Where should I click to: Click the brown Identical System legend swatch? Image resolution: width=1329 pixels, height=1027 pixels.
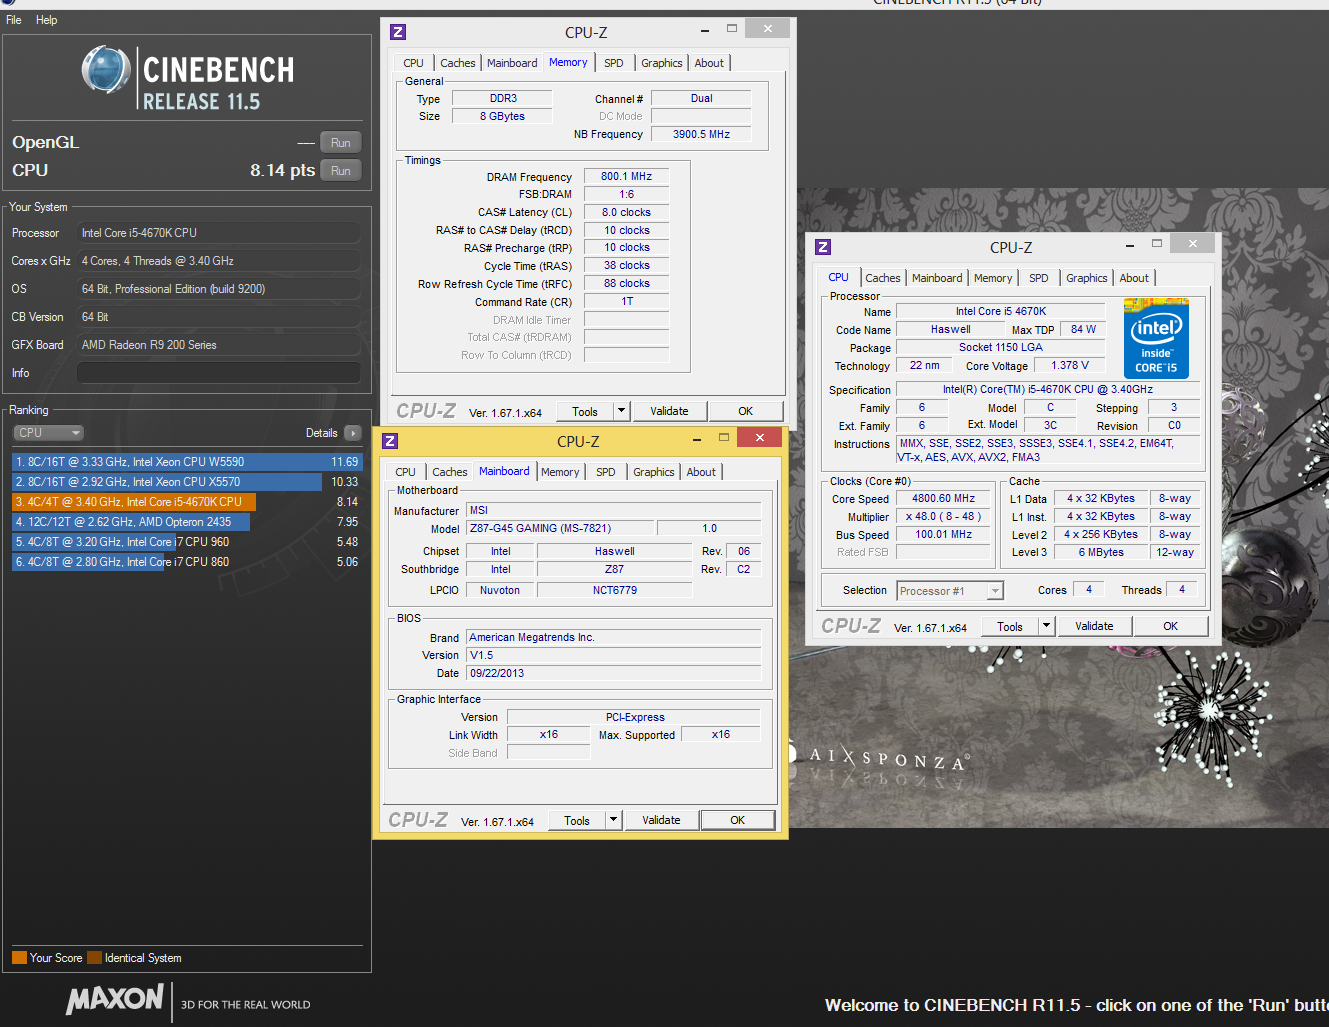94,958
